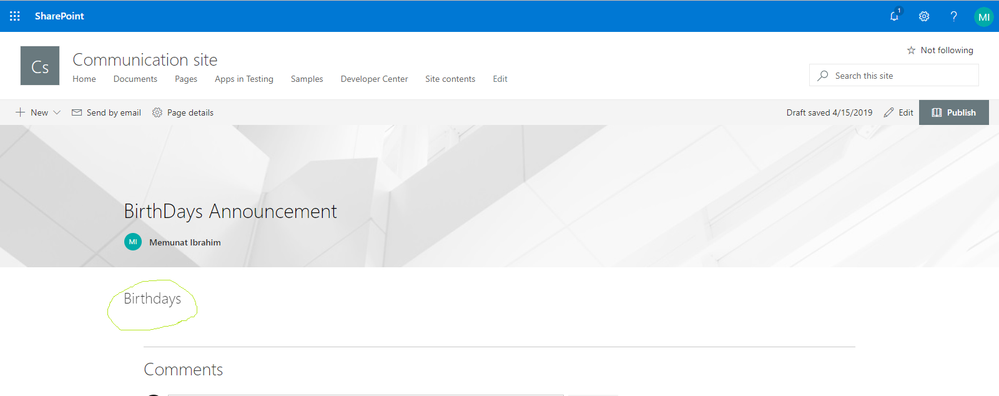Screen dimensions: 999x396
Task: Open Site contents navigation item
Action: 450,79
